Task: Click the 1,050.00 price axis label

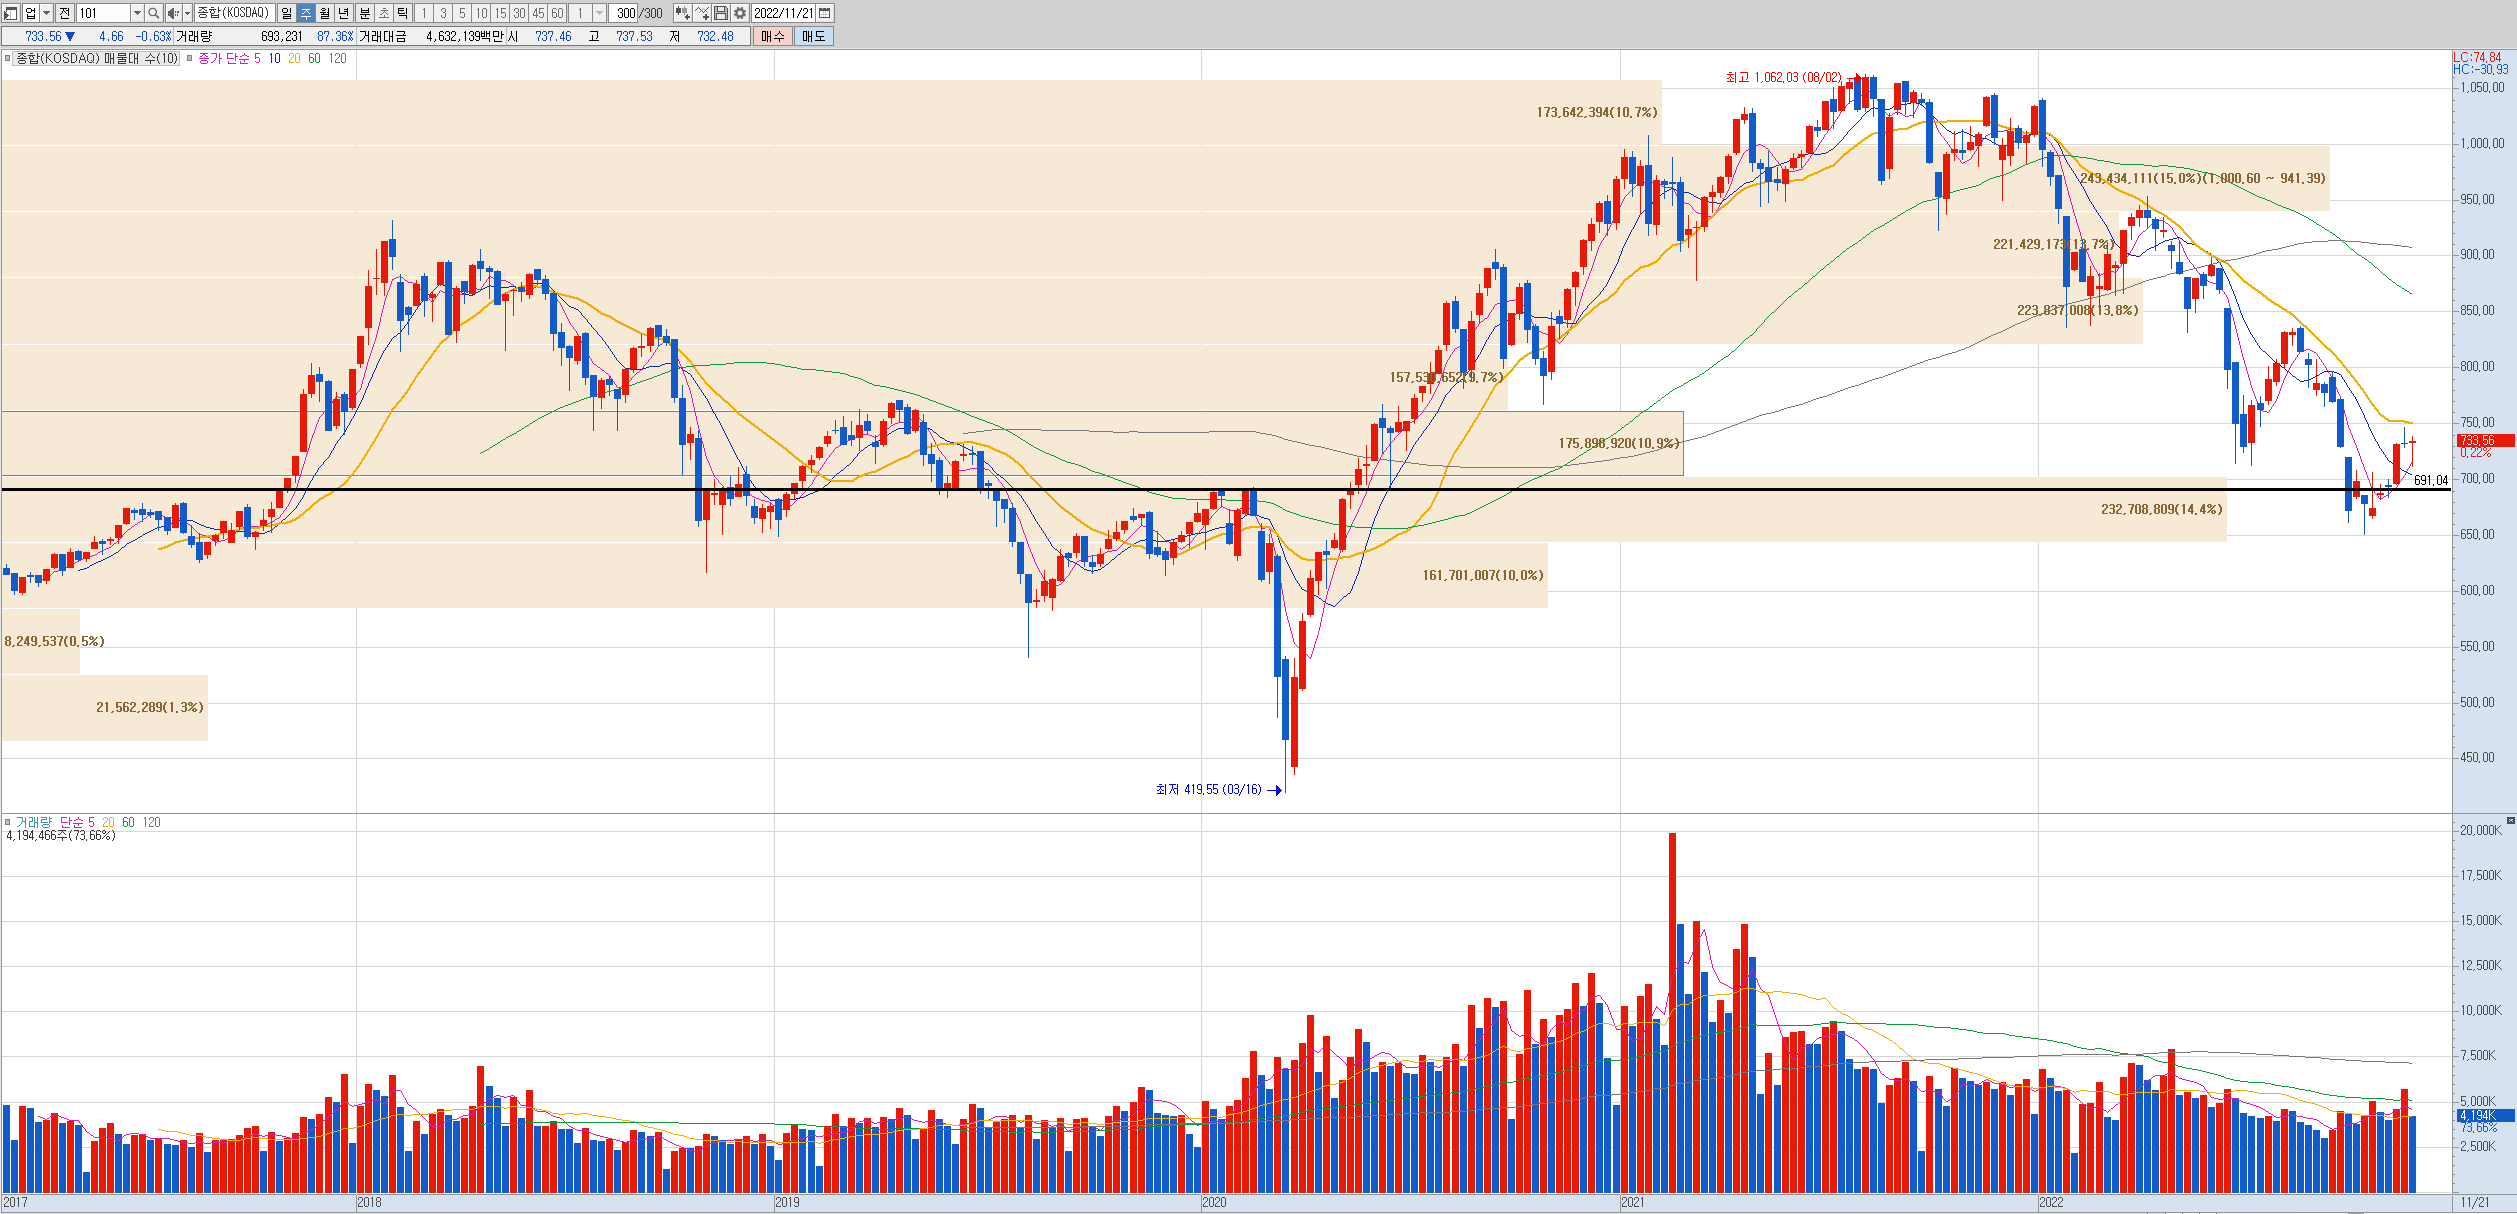Action: [2482, 88]
